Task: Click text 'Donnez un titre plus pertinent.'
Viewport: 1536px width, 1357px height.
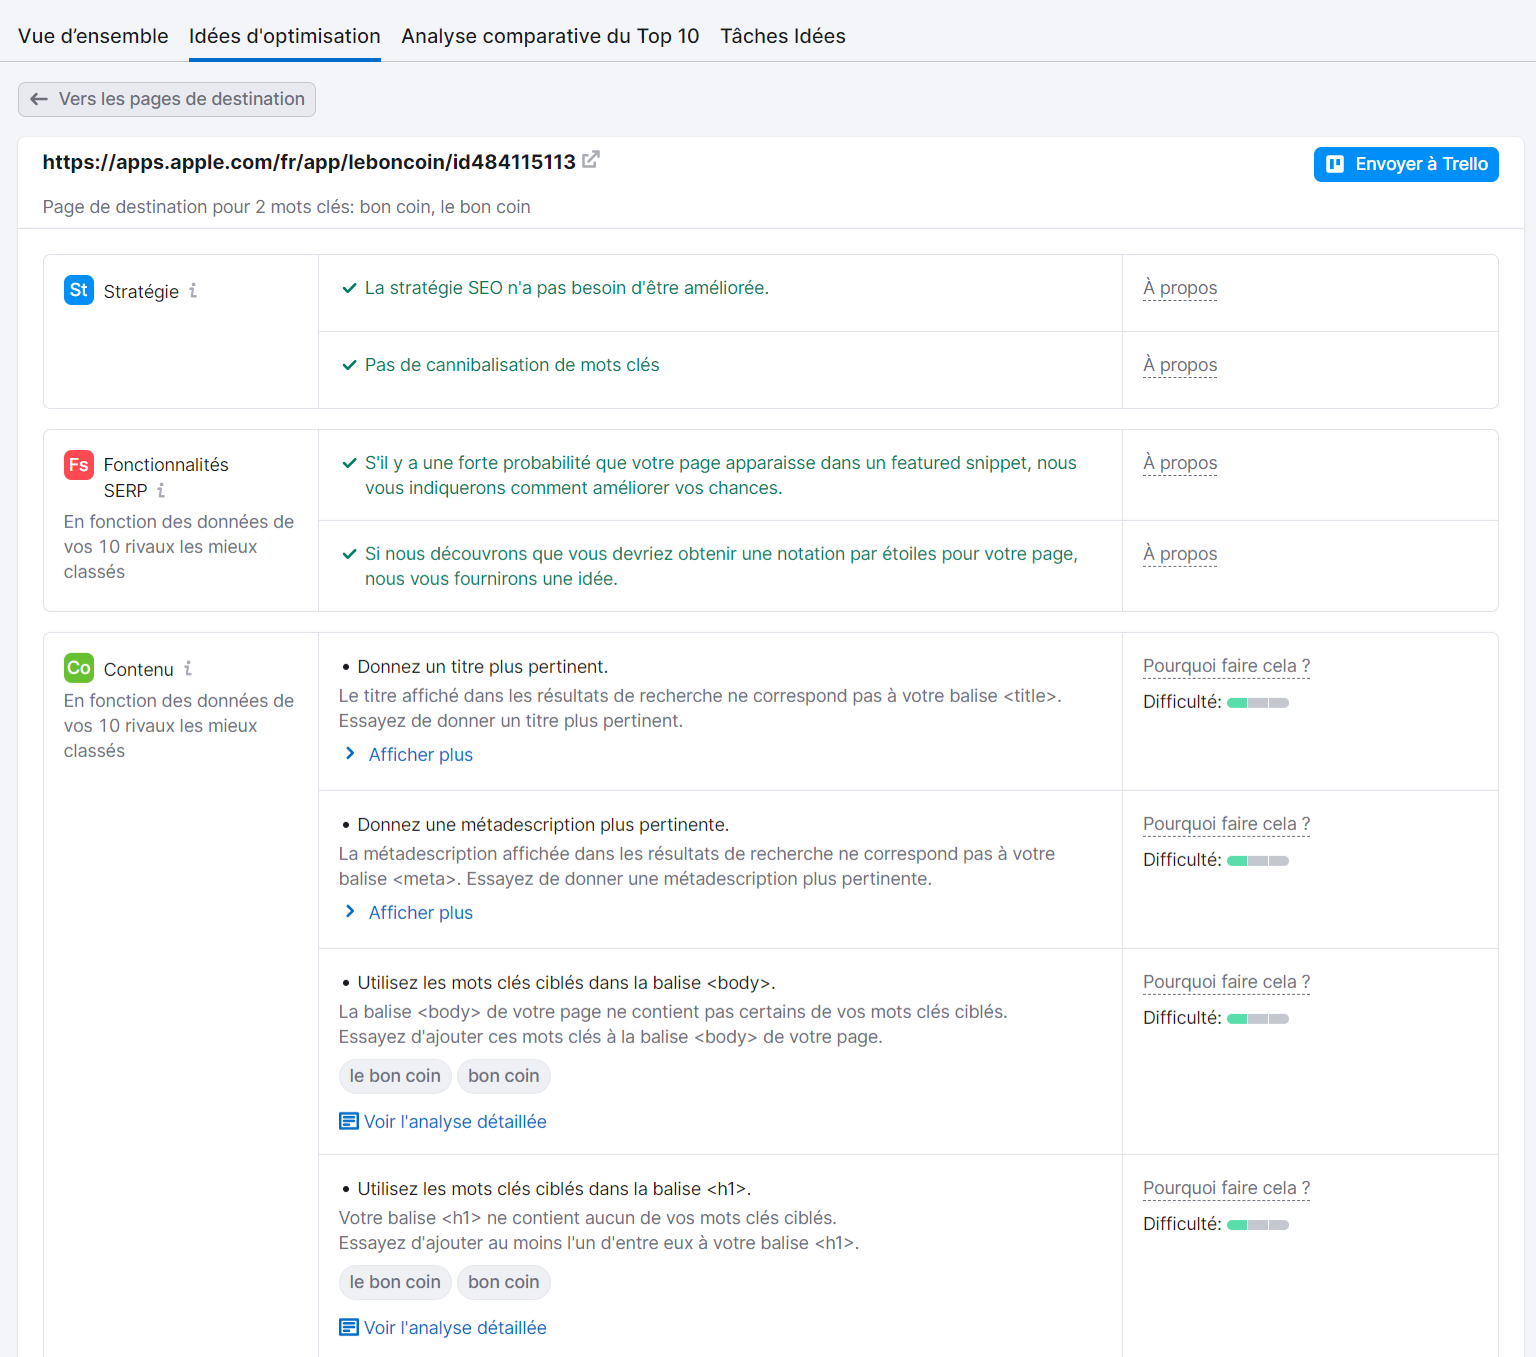Action: point(483,667)
